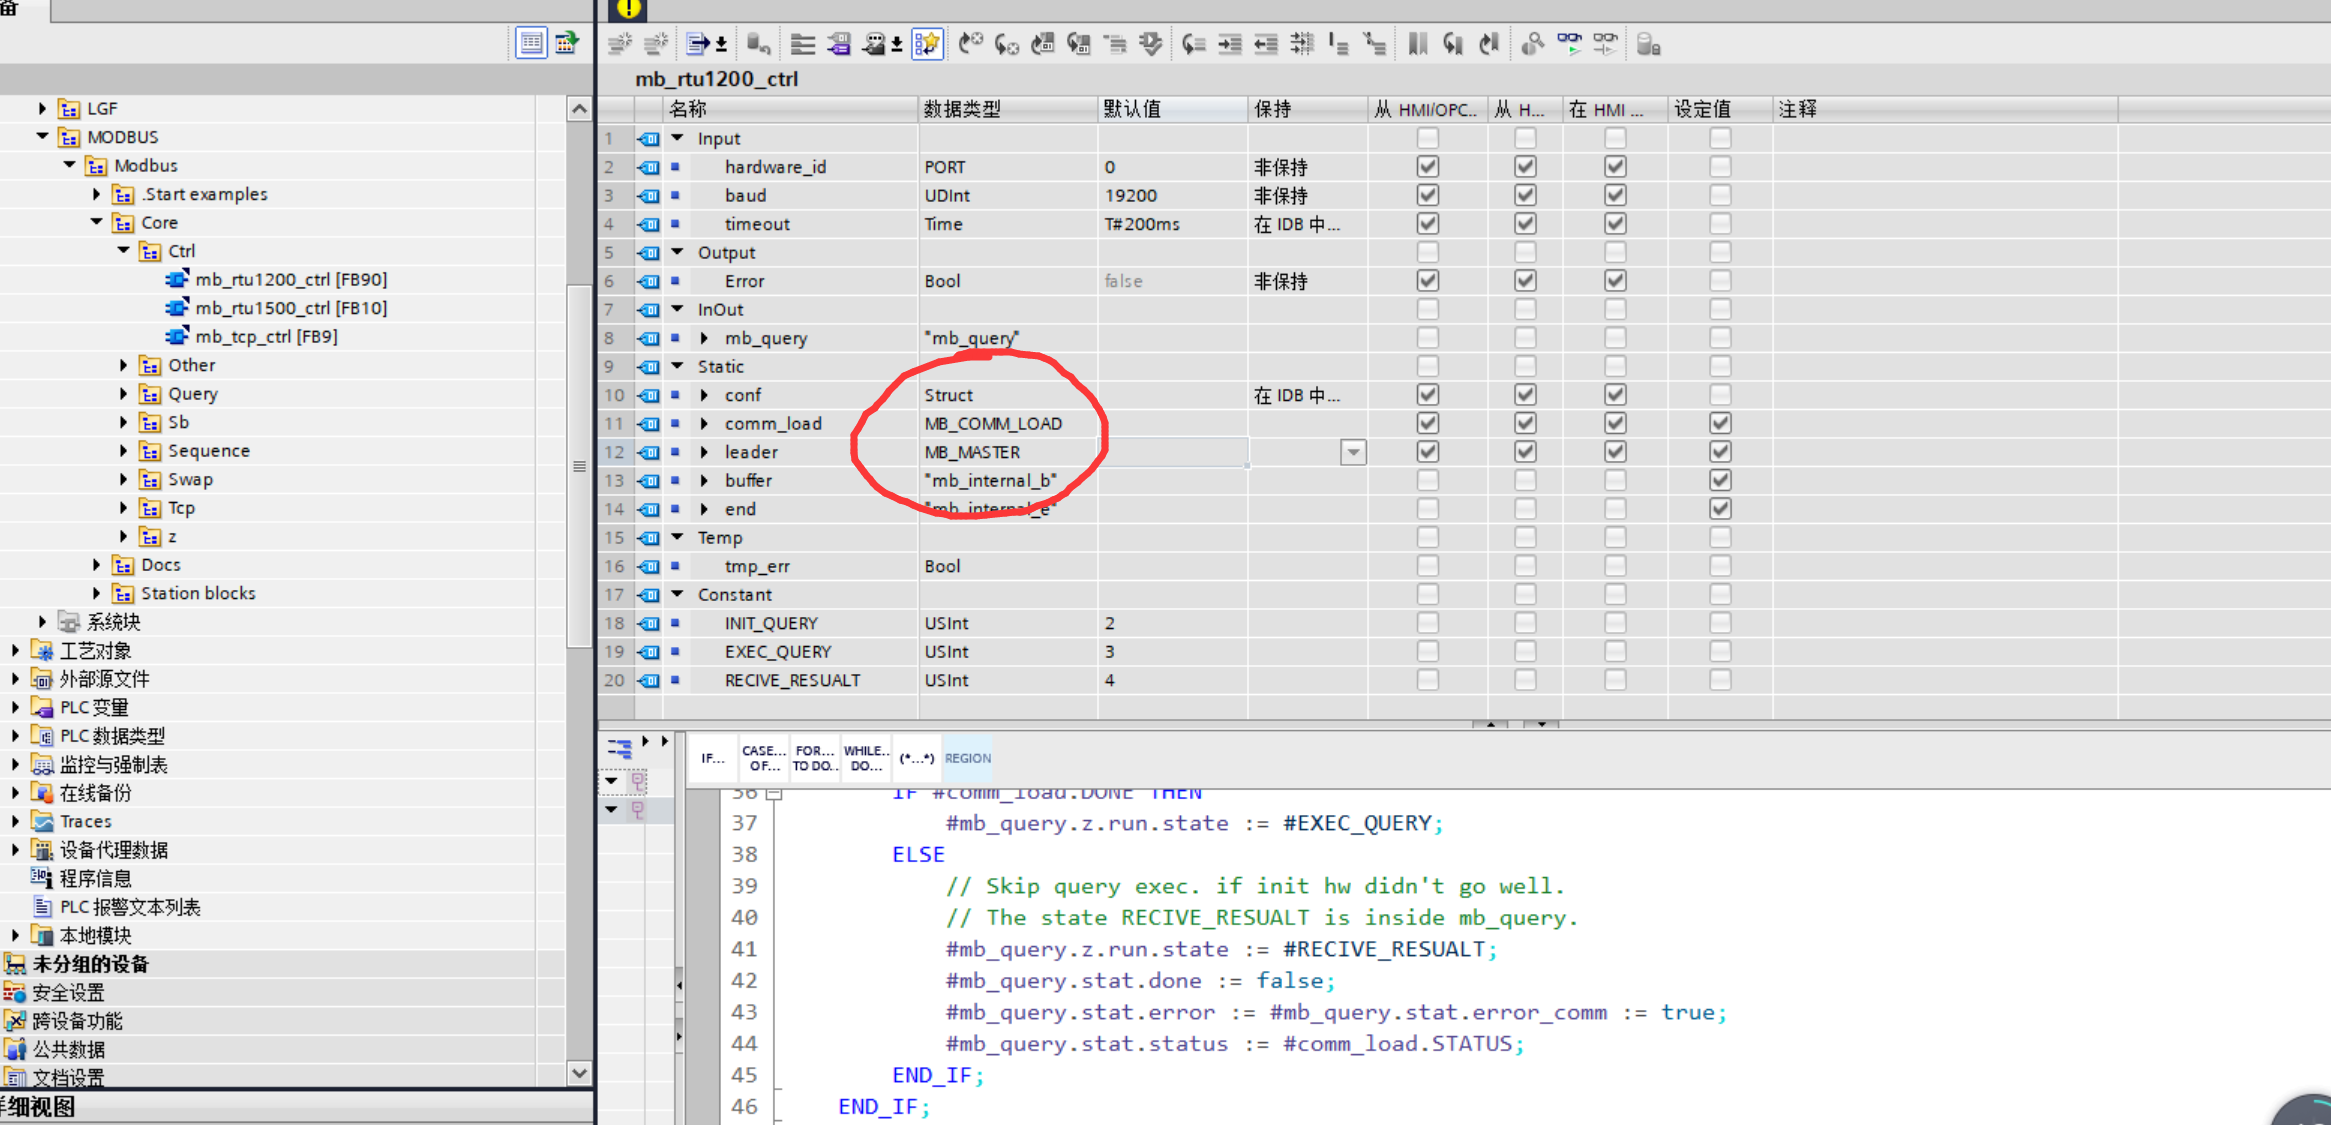Uncheck HMI/OPC accessible for hardware_id

tap(1427, 167)
